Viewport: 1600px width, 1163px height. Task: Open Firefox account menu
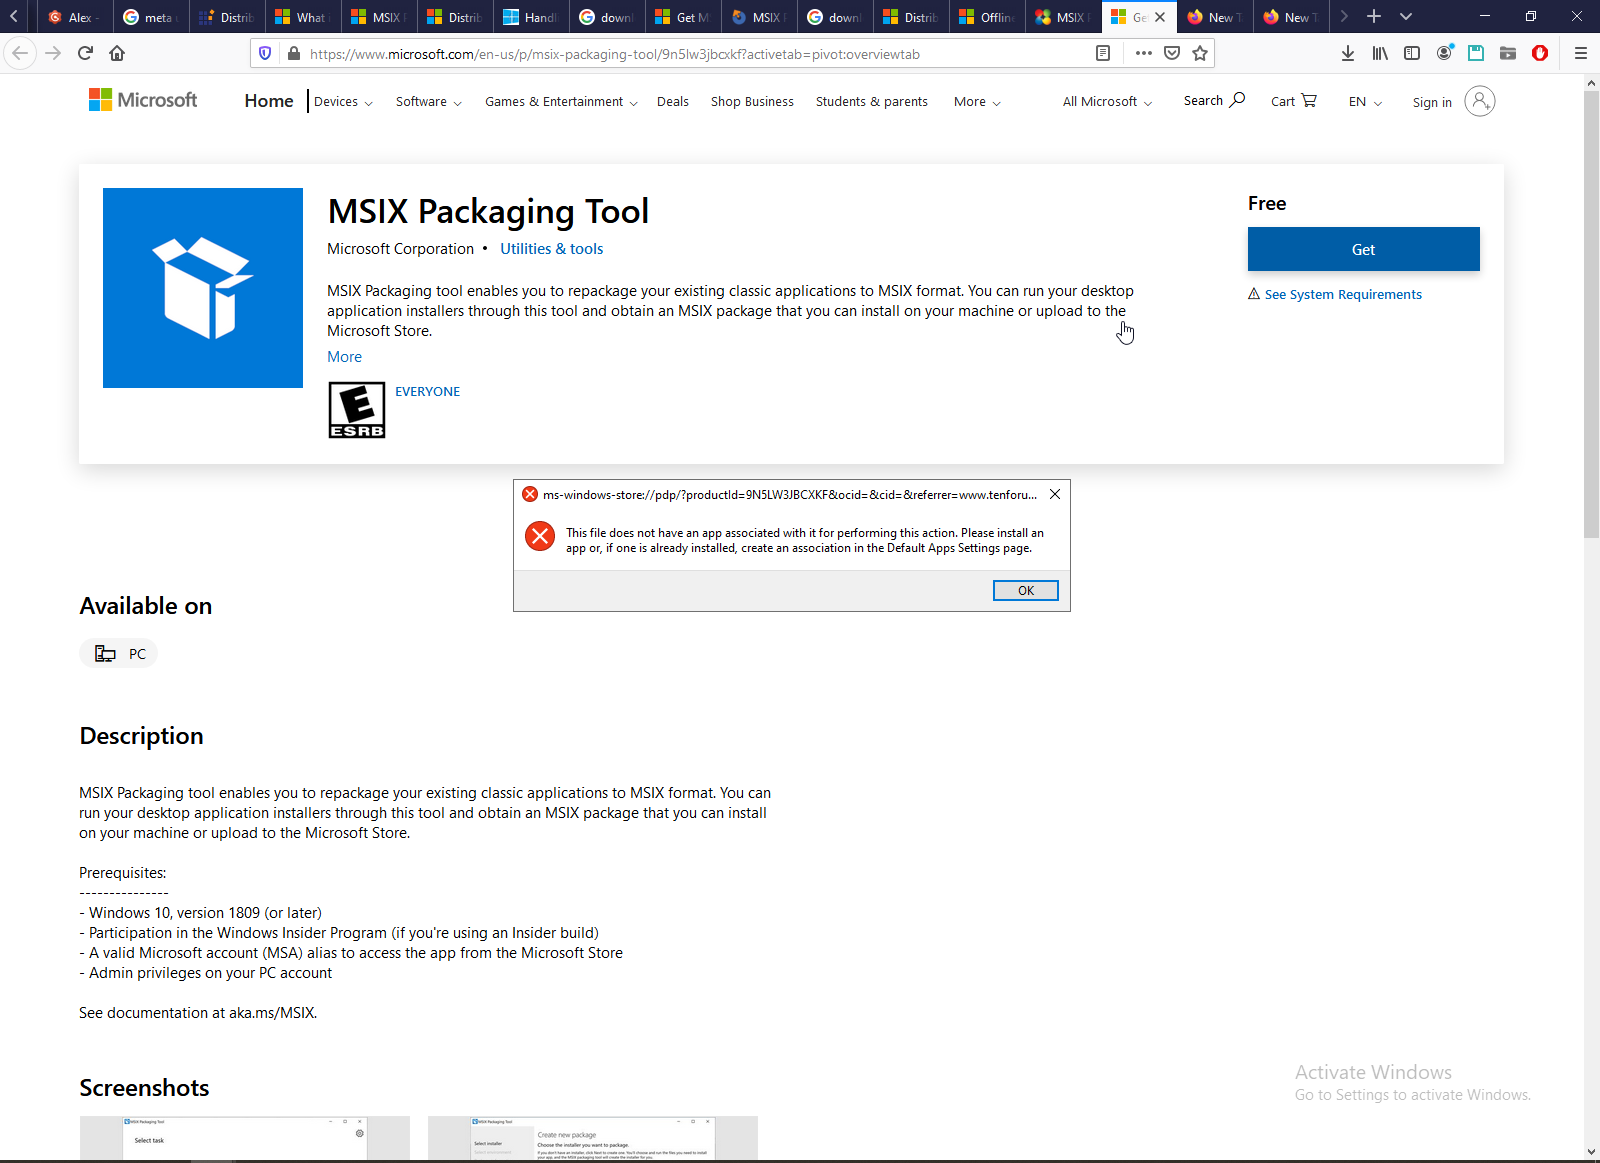[1444, 53]
